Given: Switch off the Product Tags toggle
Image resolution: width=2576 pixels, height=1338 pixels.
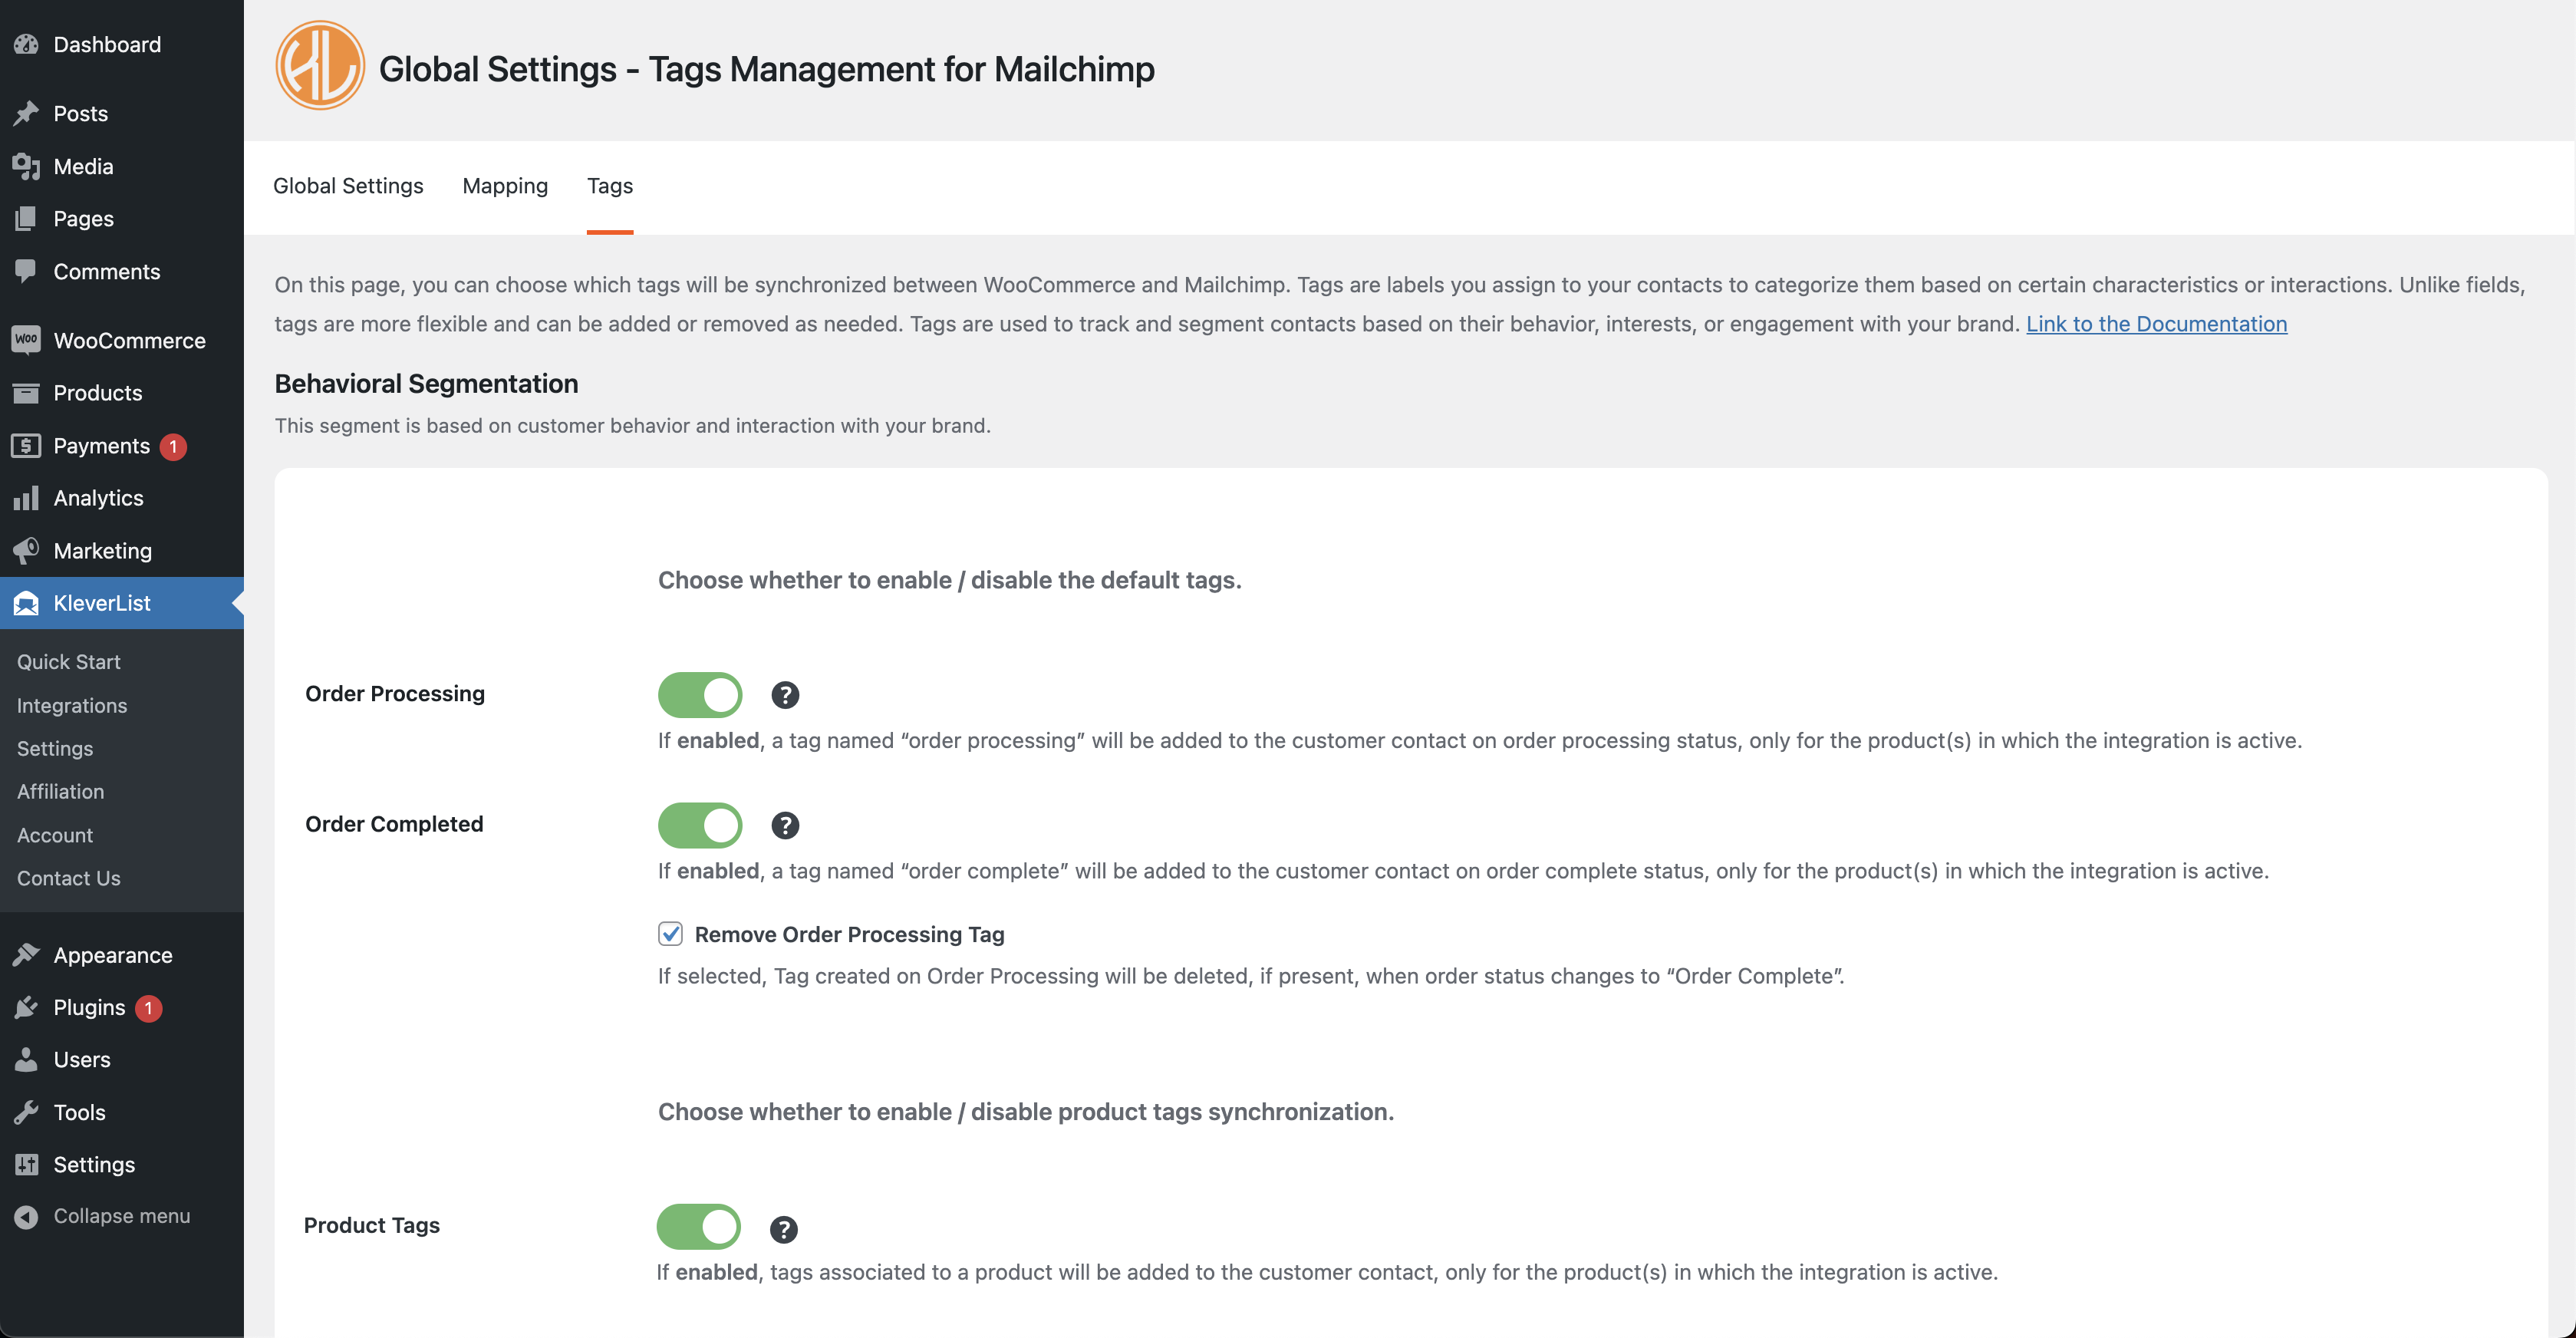Looking at the screenshot, I should (x=698, y=1227).
